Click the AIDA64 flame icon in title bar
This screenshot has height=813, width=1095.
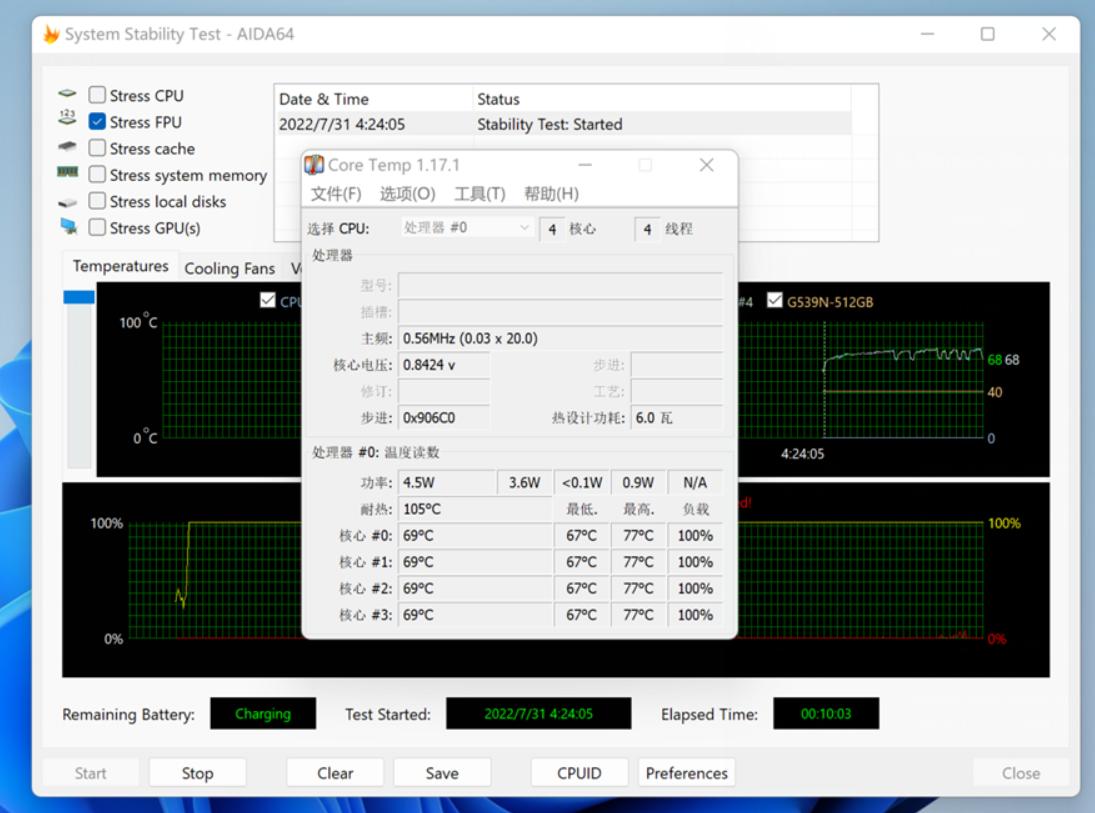50,34
